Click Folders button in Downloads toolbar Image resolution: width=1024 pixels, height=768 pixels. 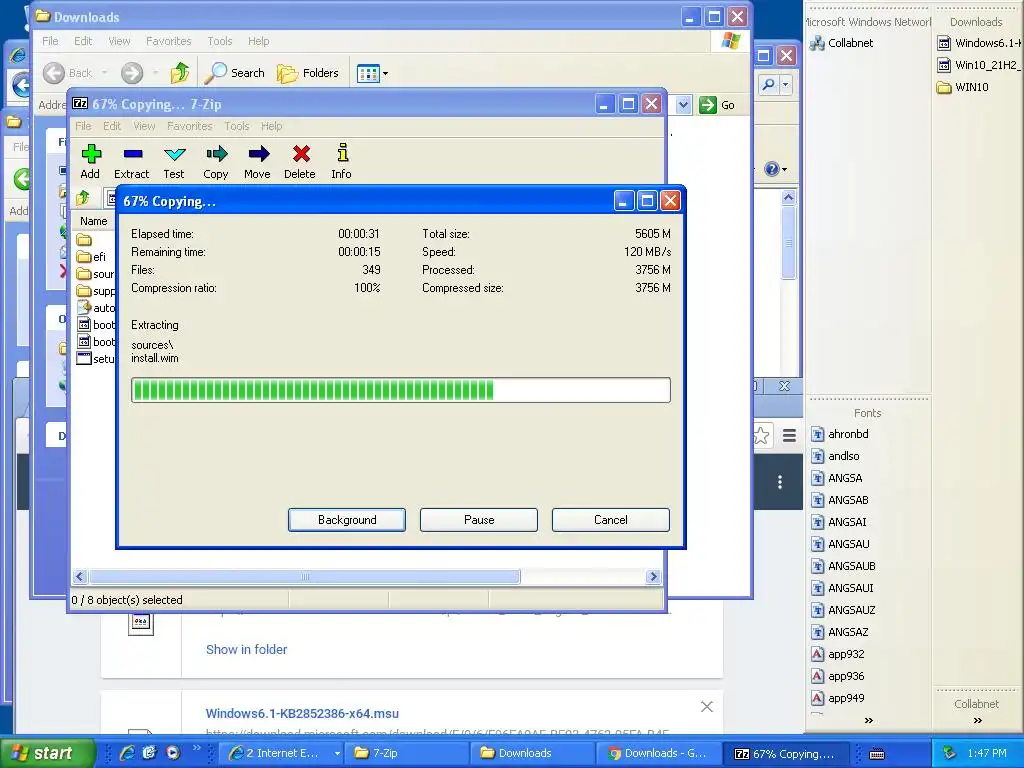tap(307, 73)
